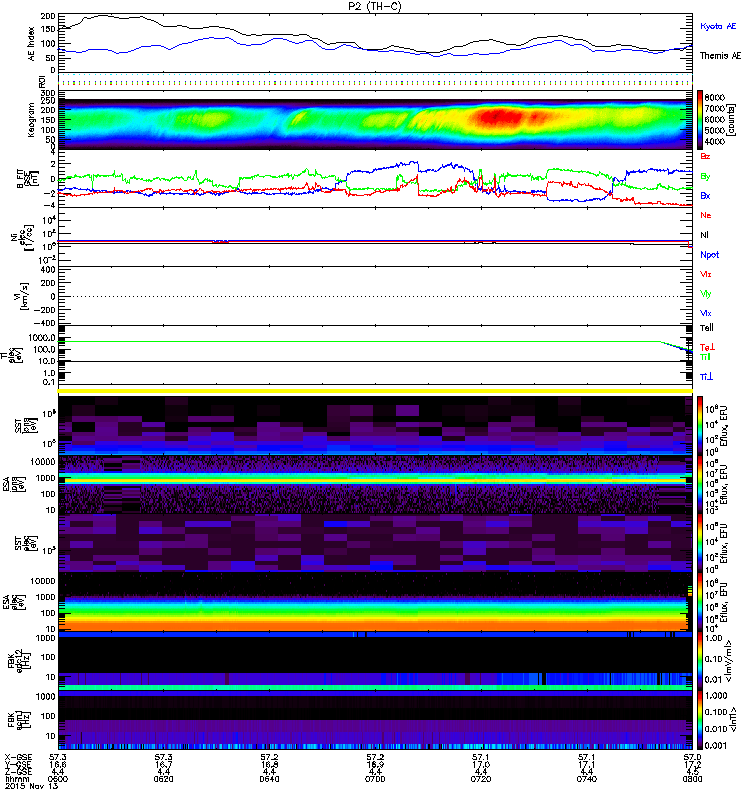750x800 pixels.
Task: Select the red Ne density legend label
Action: click(x=706, y=215)
